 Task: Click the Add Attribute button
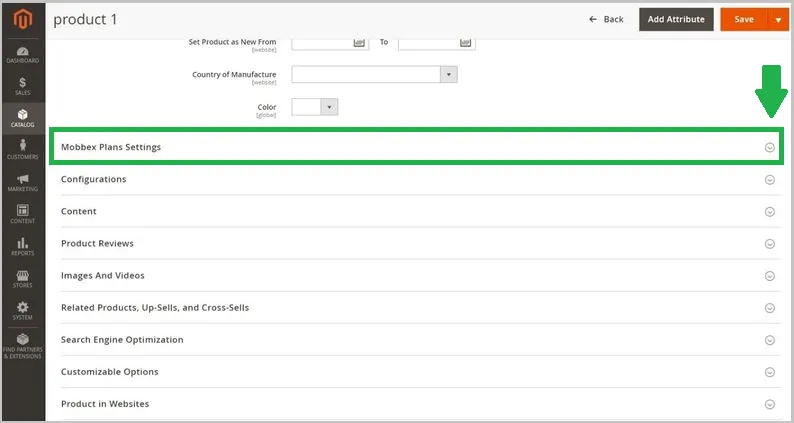(676, 19)
